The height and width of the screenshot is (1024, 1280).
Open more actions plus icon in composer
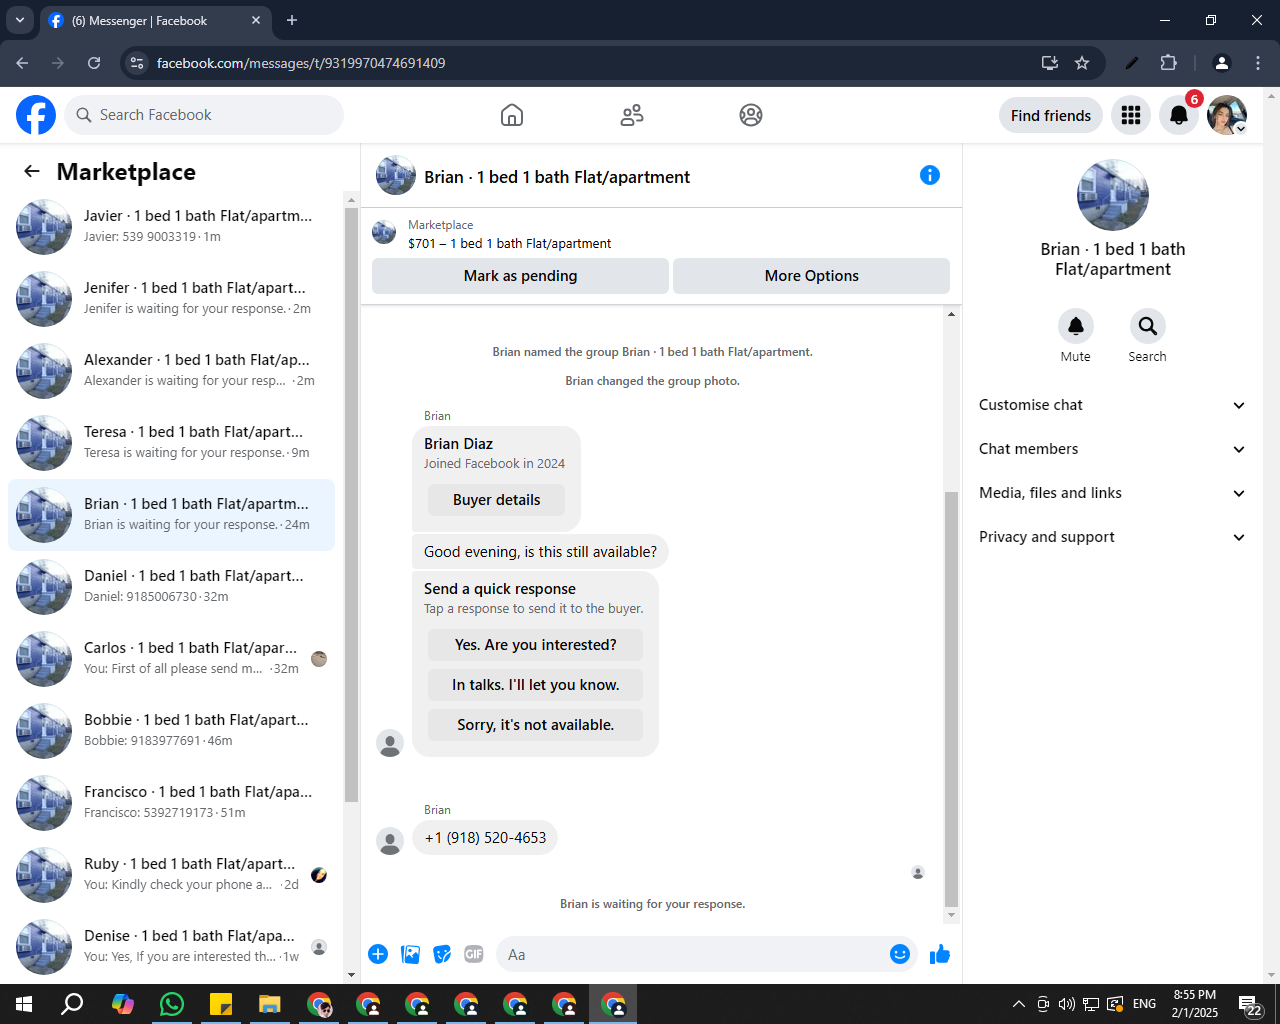tap(378, 954)
